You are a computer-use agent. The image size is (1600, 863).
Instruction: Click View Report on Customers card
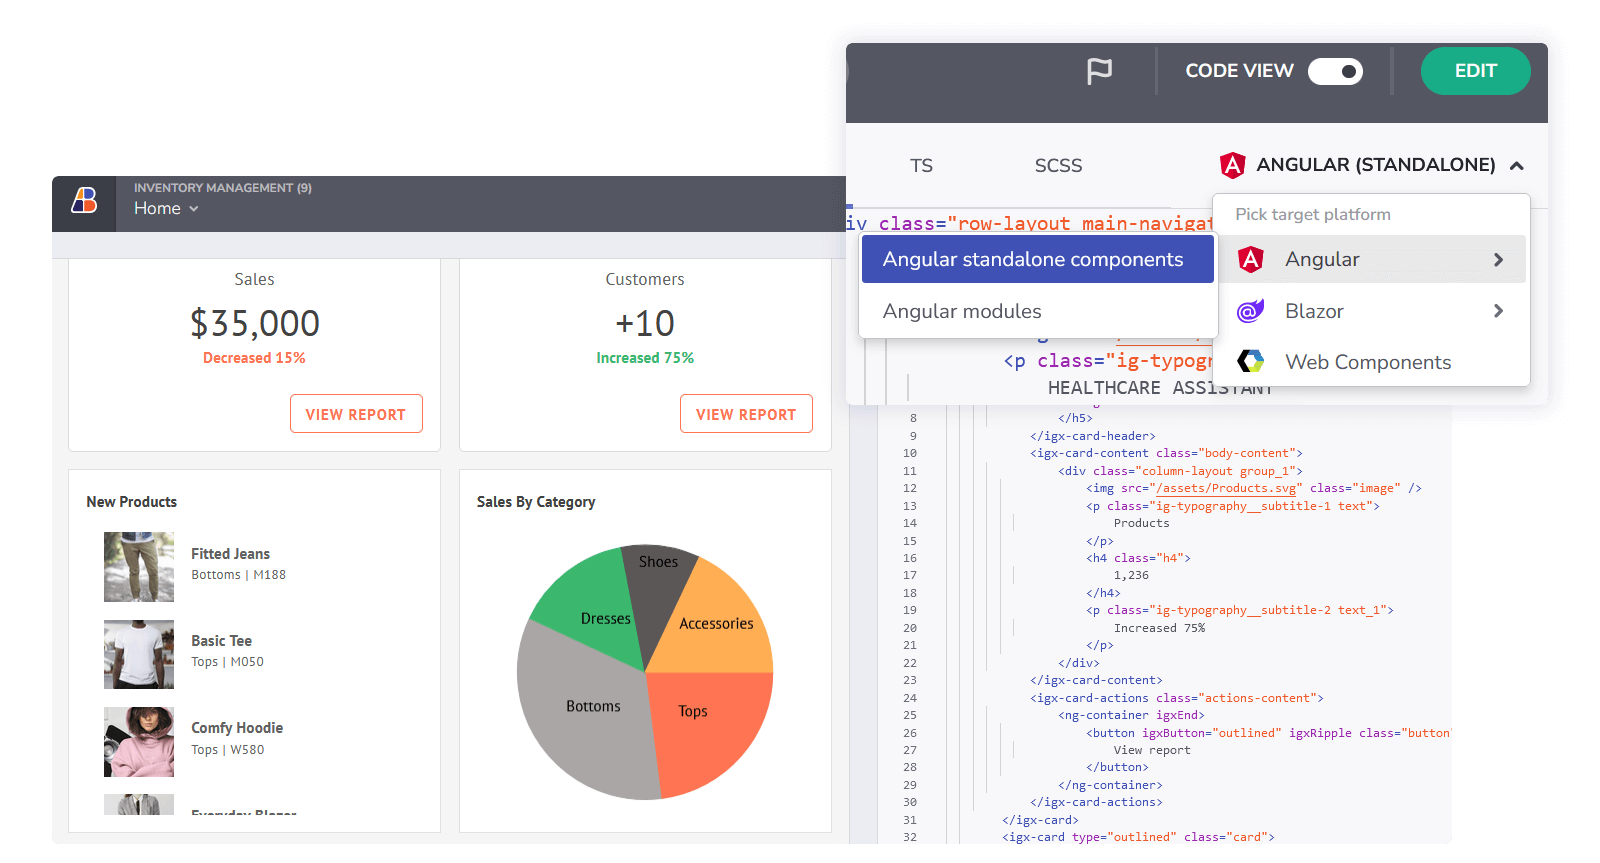pyautogui.click(x=746, y=414)
